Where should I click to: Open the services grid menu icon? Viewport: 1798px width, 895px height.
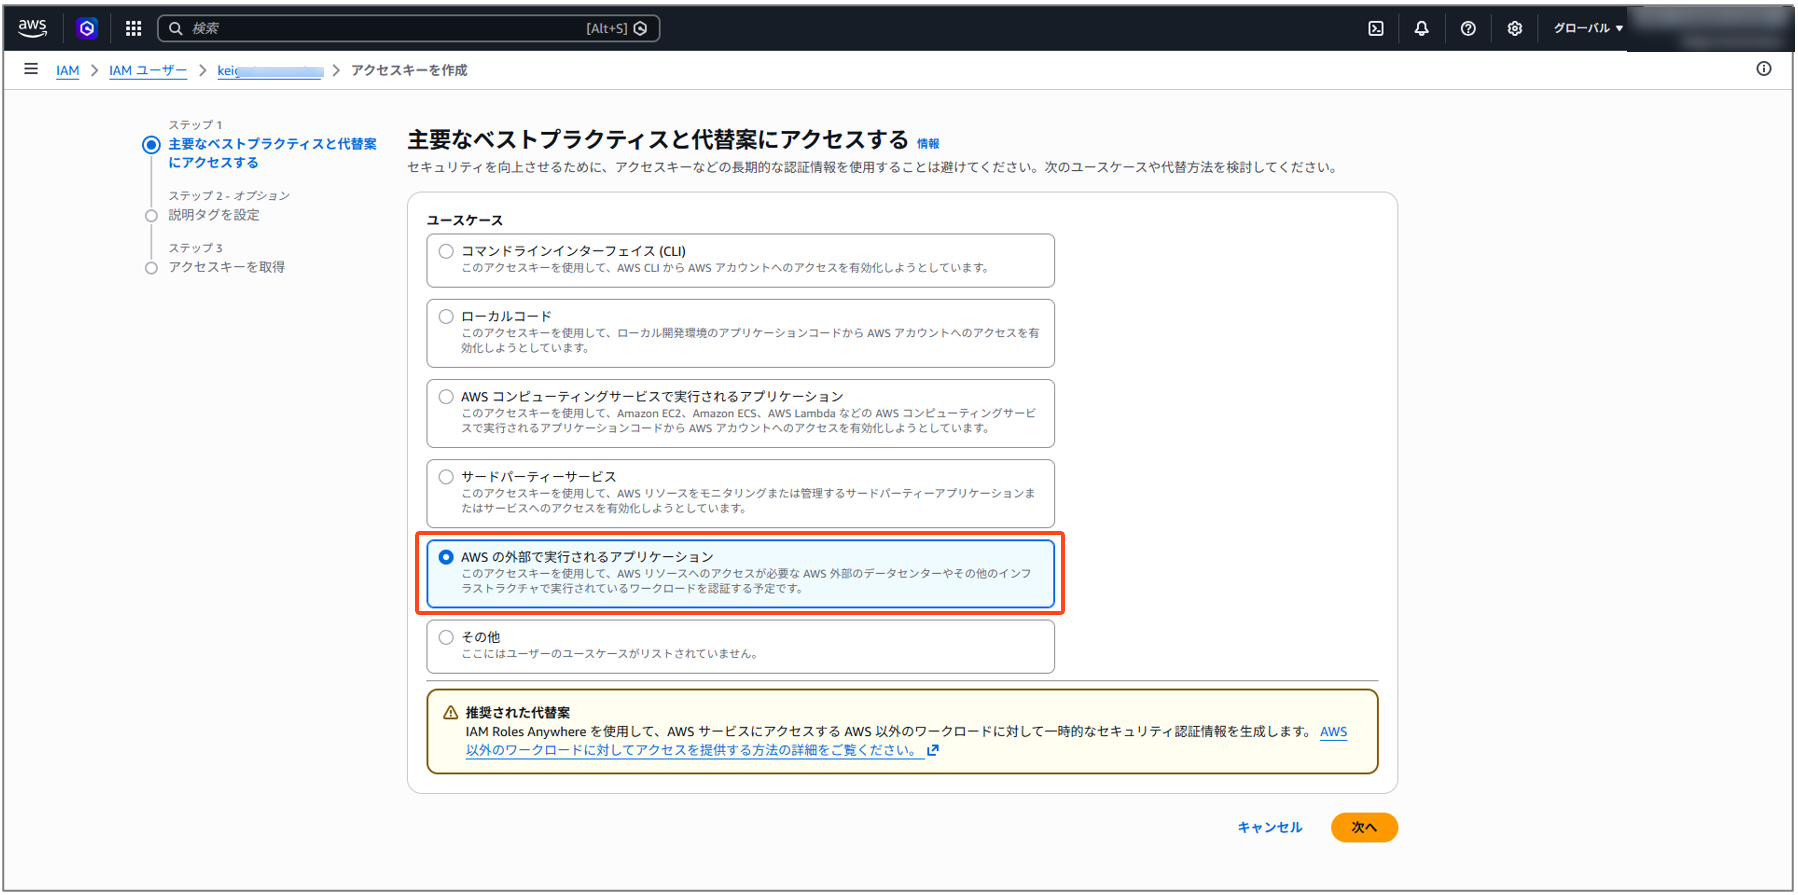pos(133,28)
